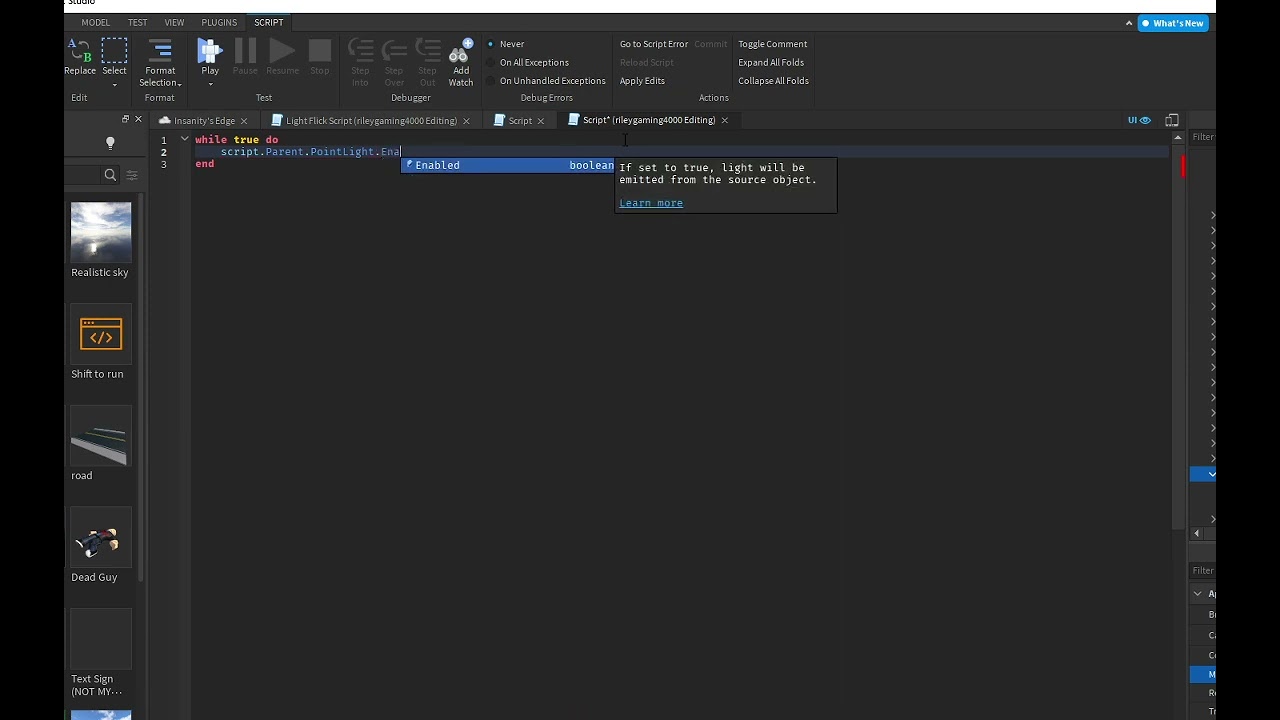Click the editor scrollbar up arrow
1280x720 pixels.
1177,137
